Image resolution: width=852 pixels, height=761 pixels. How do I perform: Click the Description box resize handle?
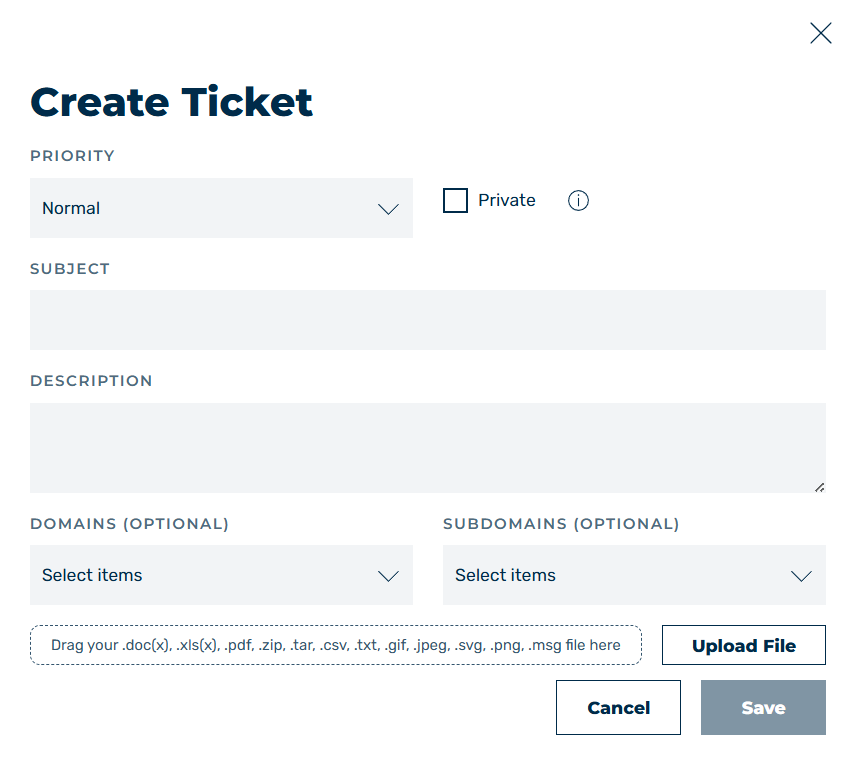pos(819,487)
